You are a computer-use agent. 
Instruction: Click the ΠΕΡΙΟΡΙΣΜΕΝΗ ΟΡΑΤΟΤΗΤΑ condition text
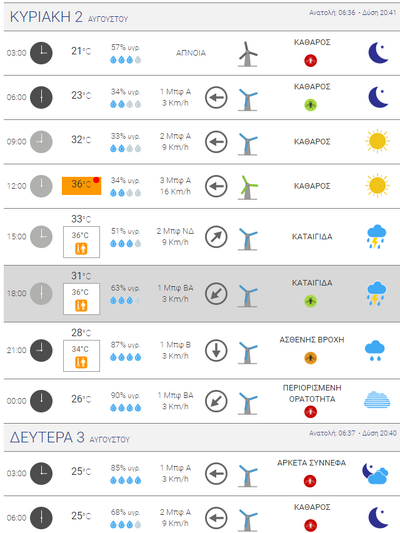(312, 393)
